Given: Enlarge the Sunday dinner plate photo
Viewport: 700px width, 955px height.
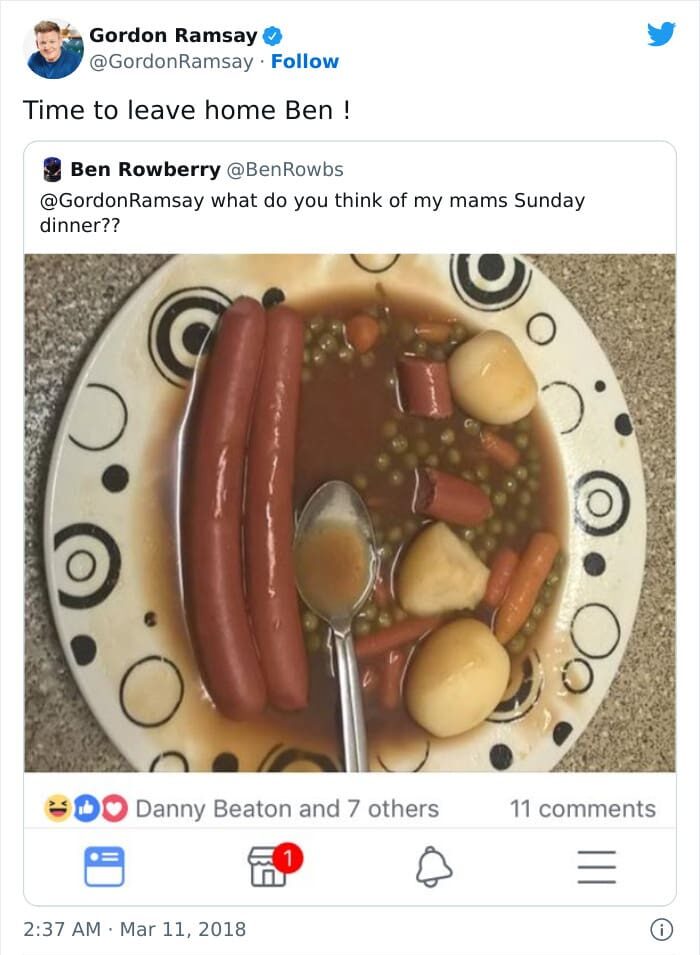Looking at the screenshot, I should pyautogui.click(x=350, y=513).
